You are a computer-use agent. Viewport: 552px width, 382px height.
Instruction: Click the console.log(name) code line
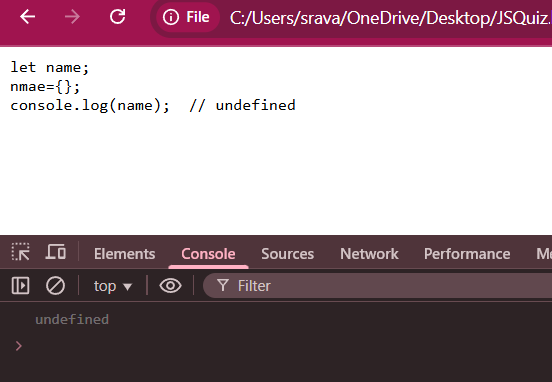(153, 105)
